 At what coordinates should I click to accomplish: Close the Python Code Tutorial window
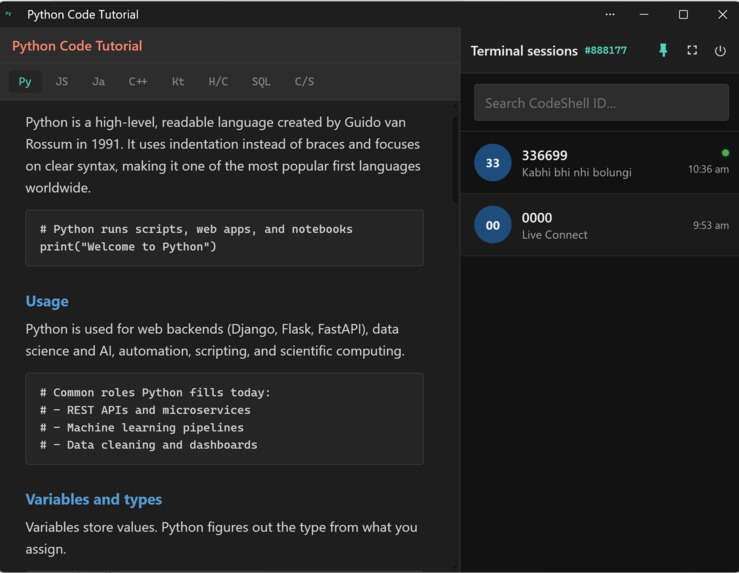point(723,15)
